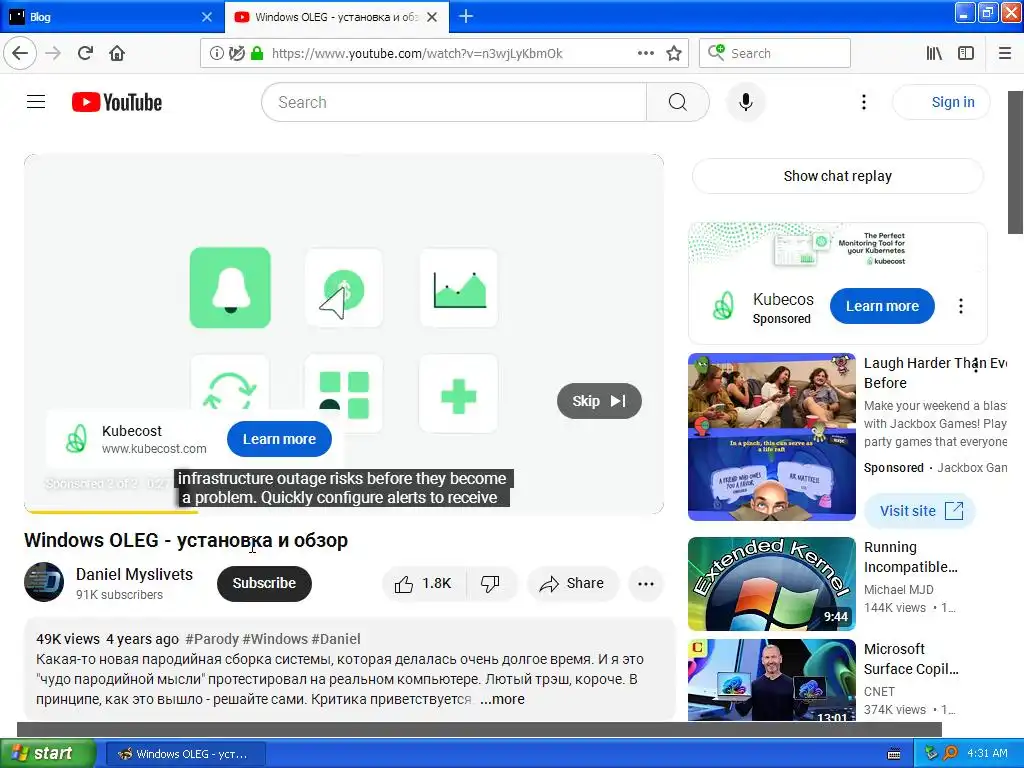Focus the Firefox toolbar Search box
This screenshot has width=1024, height=768.
(775, 53)
